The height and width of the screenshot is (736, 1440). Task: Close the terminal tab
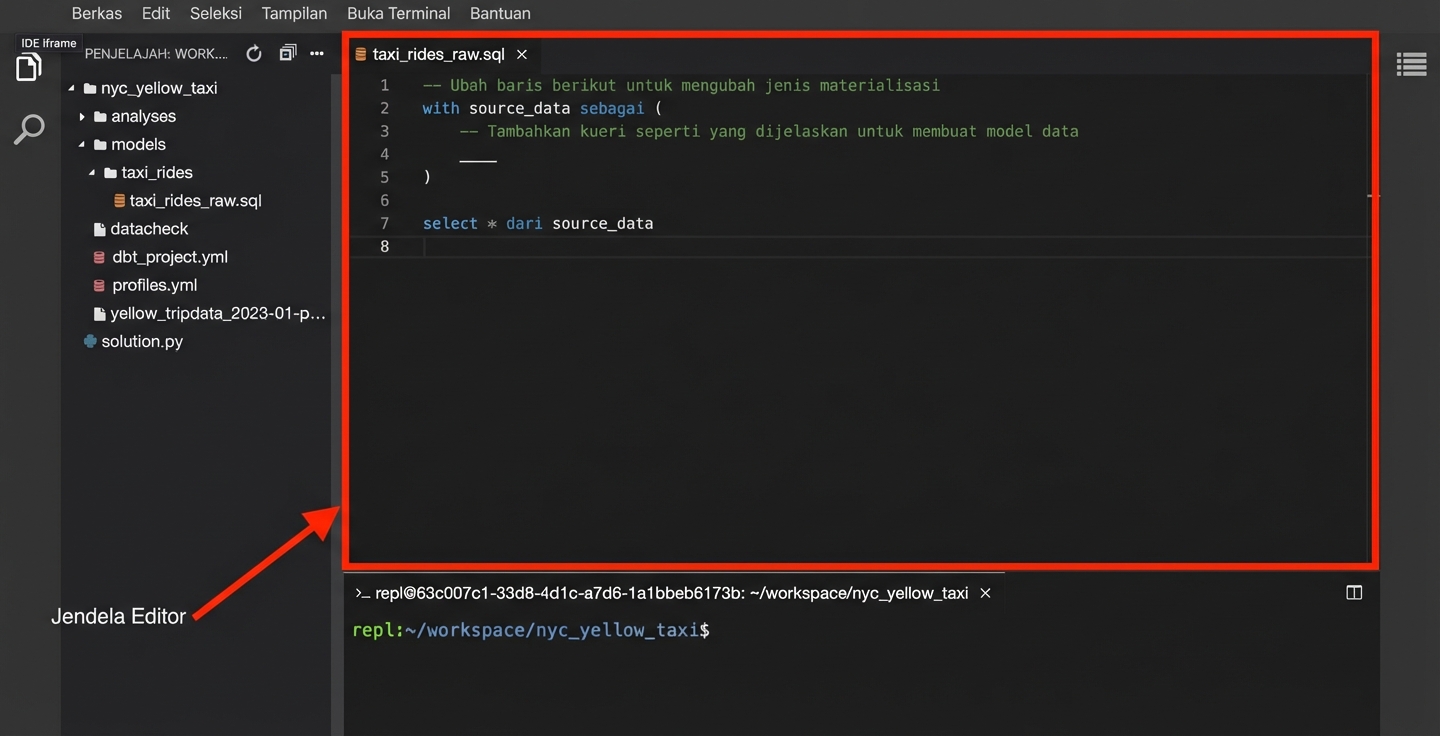point(985,593)
